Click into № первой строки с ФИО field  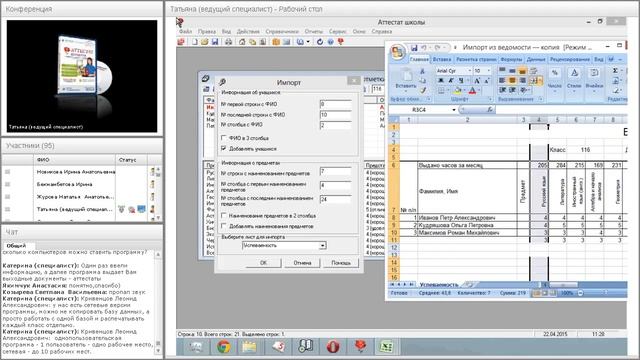click(x=336, y=104)
